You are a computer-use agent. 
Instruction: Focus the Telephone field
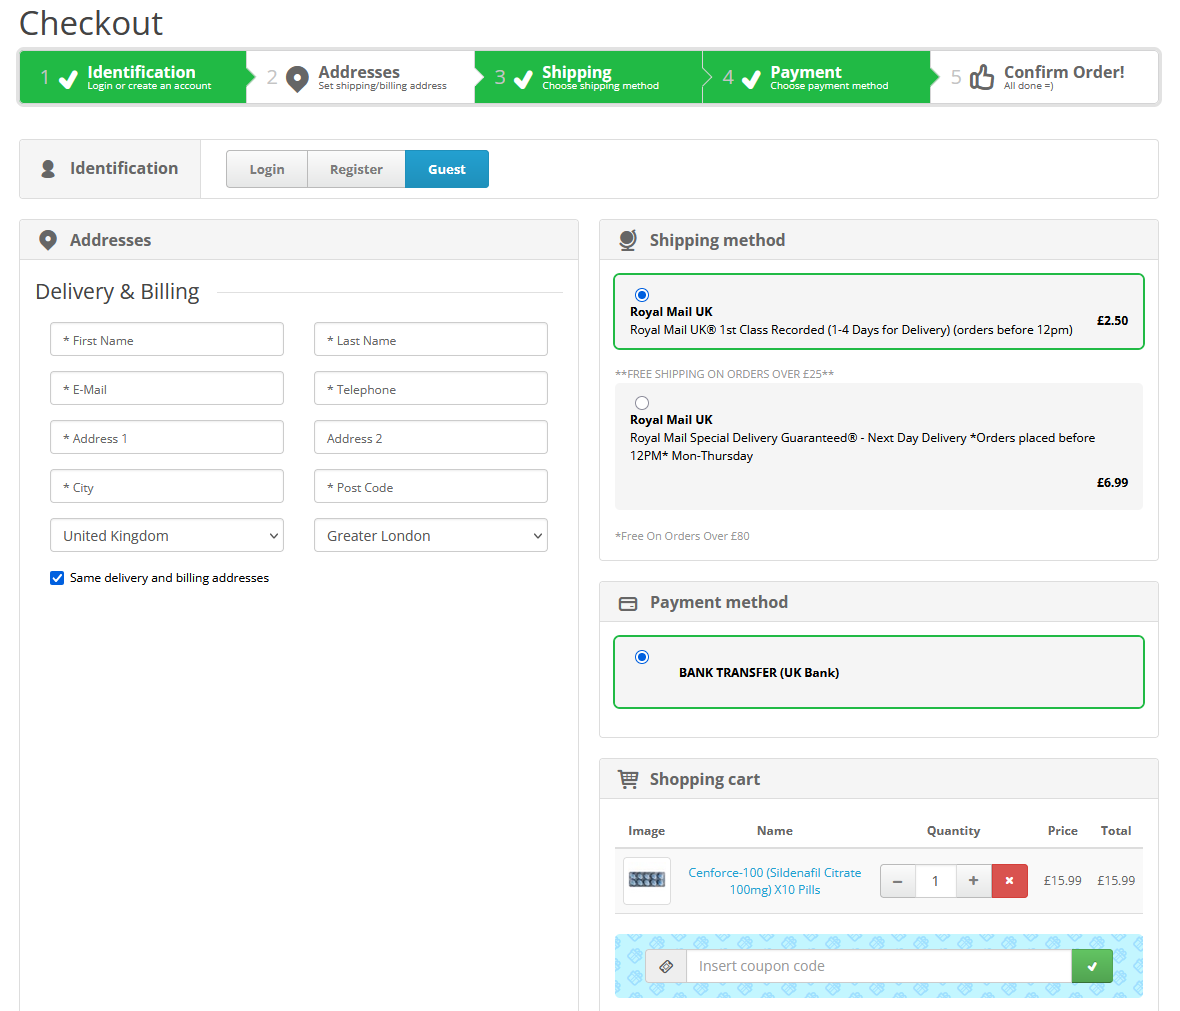click(430, 388)
